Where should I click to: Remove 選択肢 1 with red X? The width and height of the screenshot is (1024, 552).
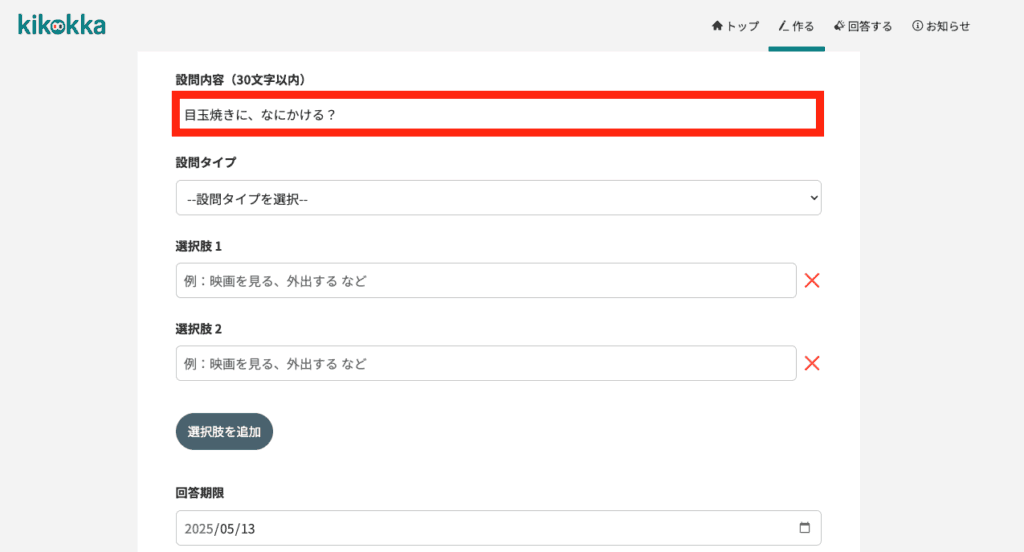pyautogui.click(x=812, y=280)
